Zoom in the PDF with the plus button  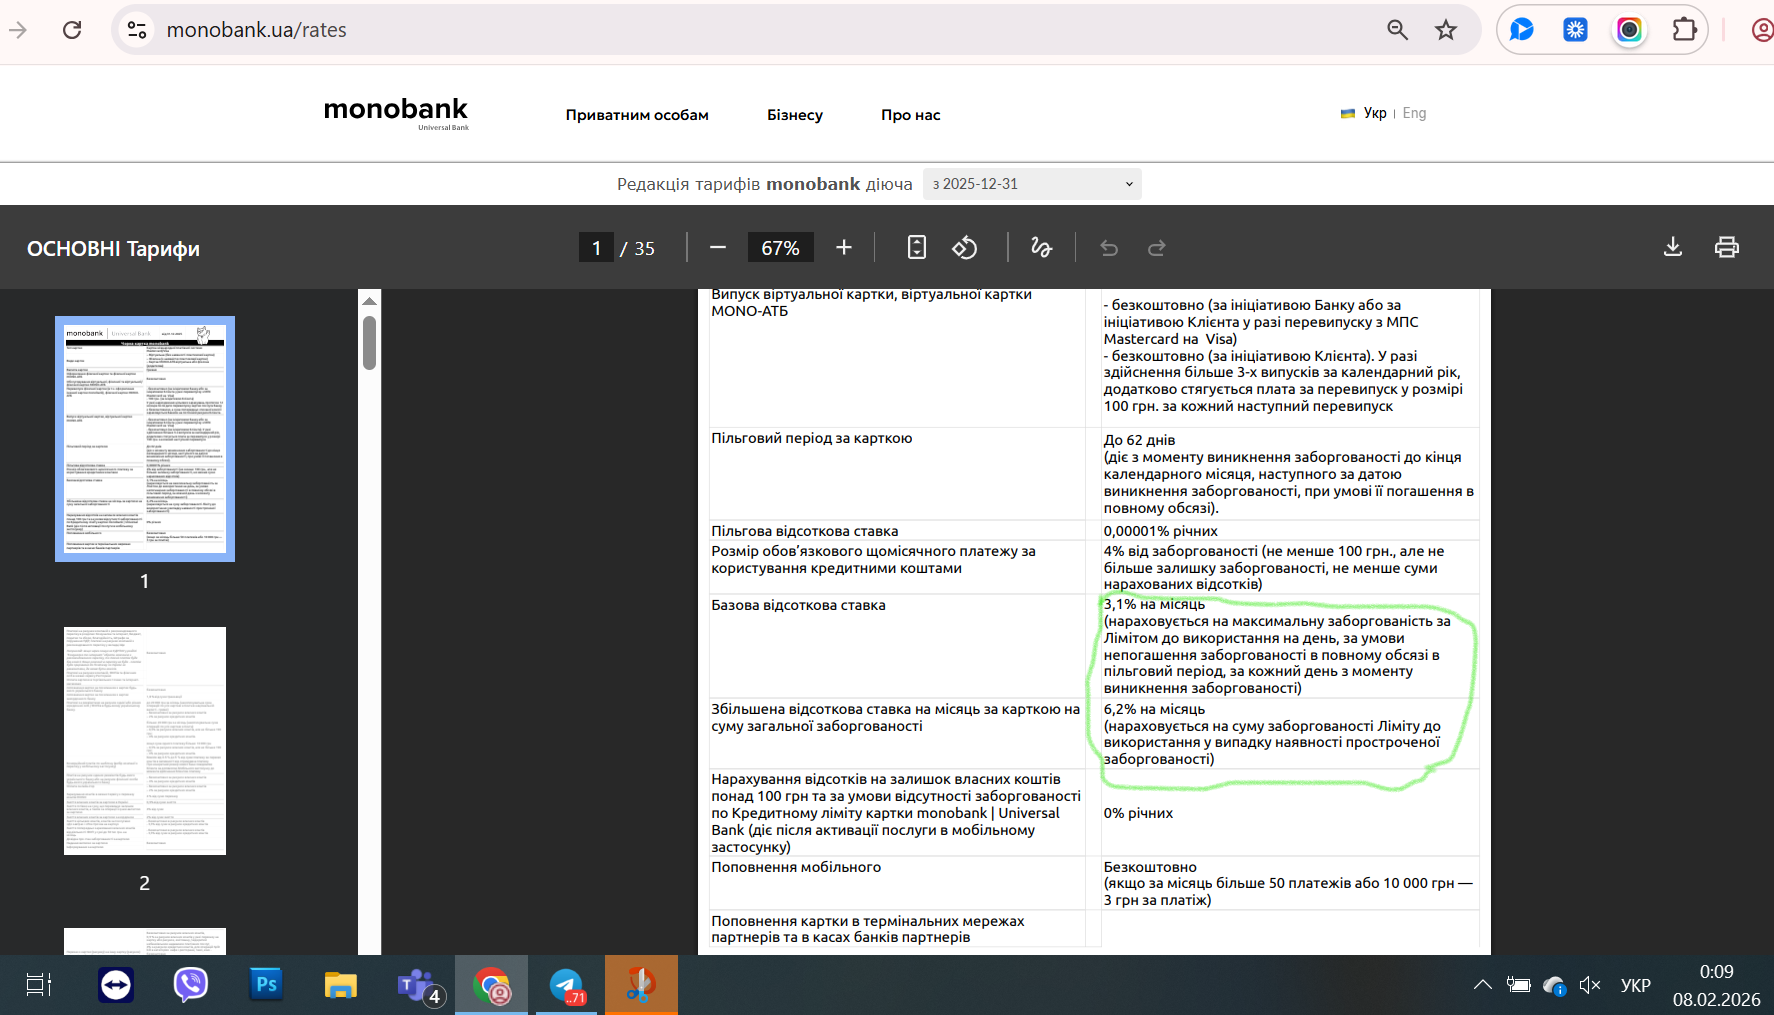[x=844, y=247]
